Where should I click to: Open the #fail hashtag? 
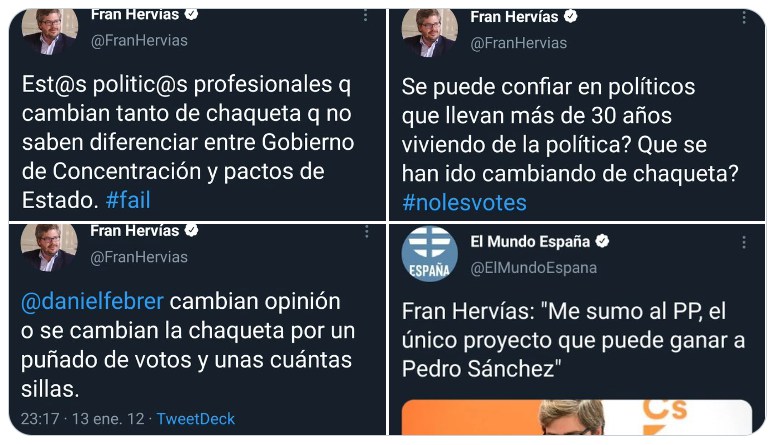[x=128, y=200]
